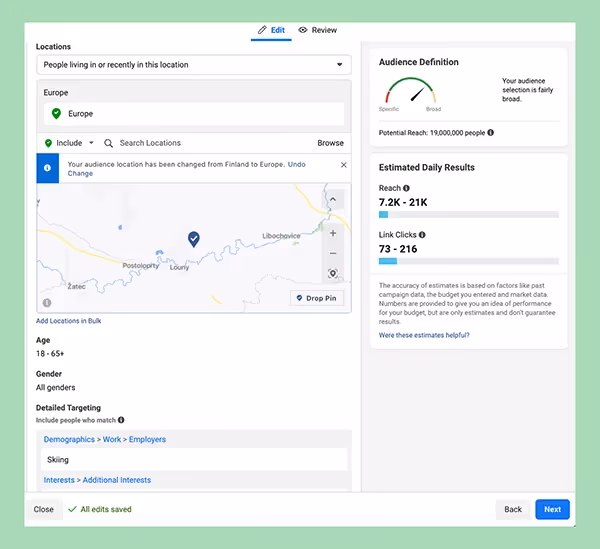Click the Reach estimate bar
600x549 pixels.
(x=469, y=215)
